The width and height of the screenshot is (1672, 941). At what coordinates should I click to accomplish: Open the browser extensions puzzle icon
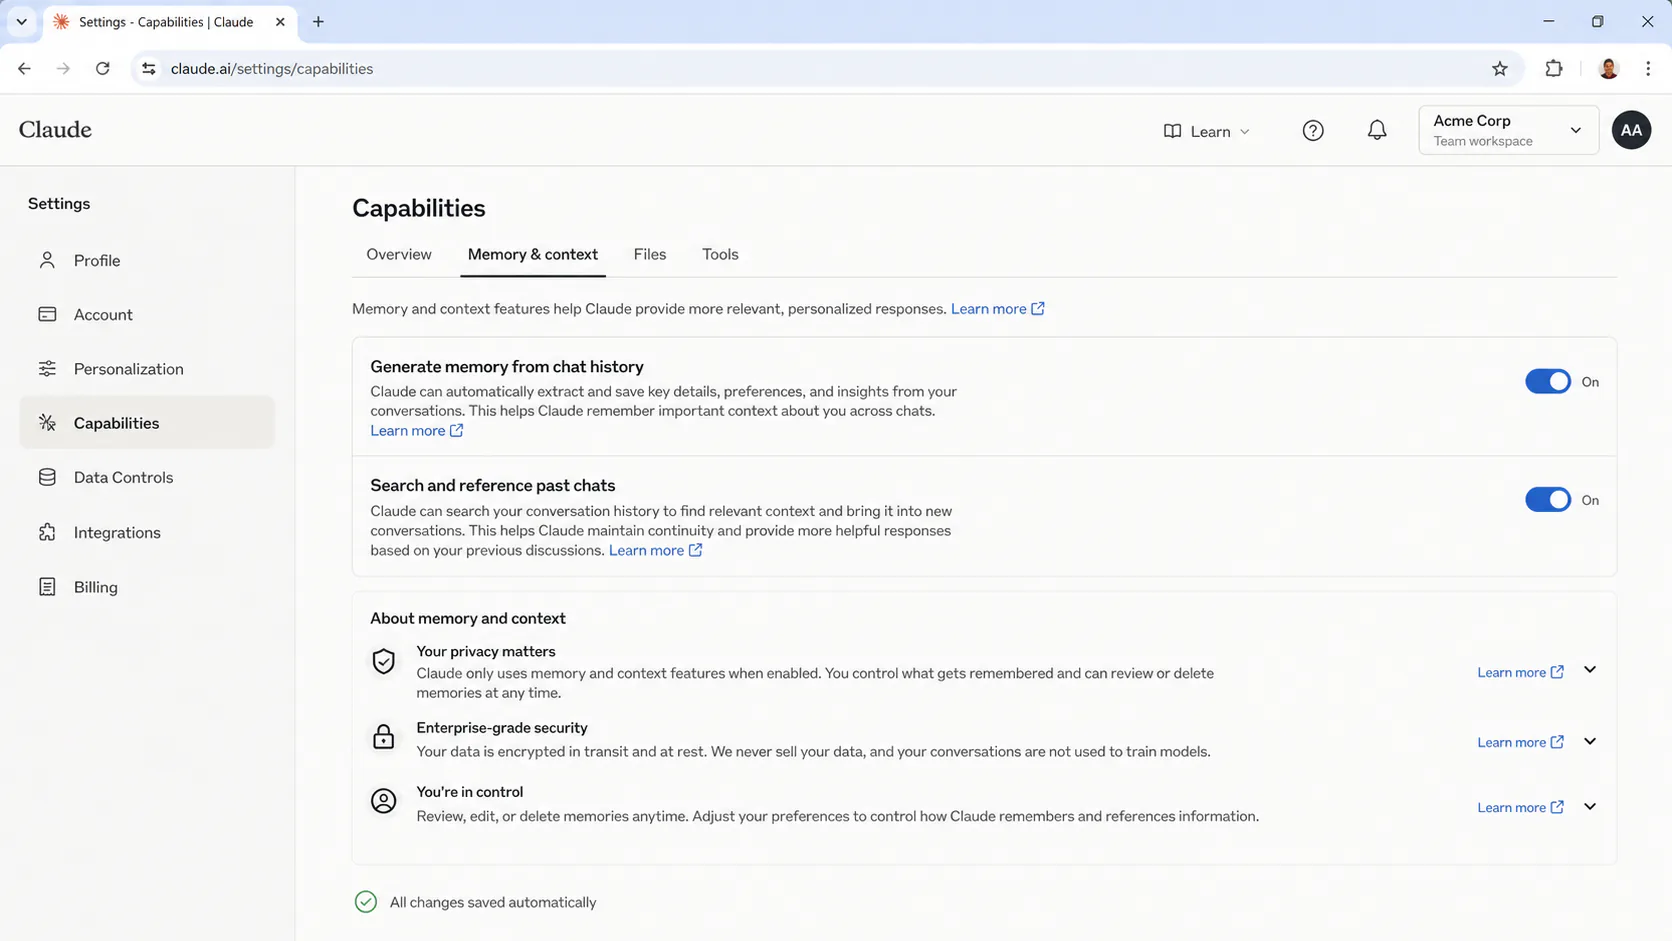(1553, 69)
